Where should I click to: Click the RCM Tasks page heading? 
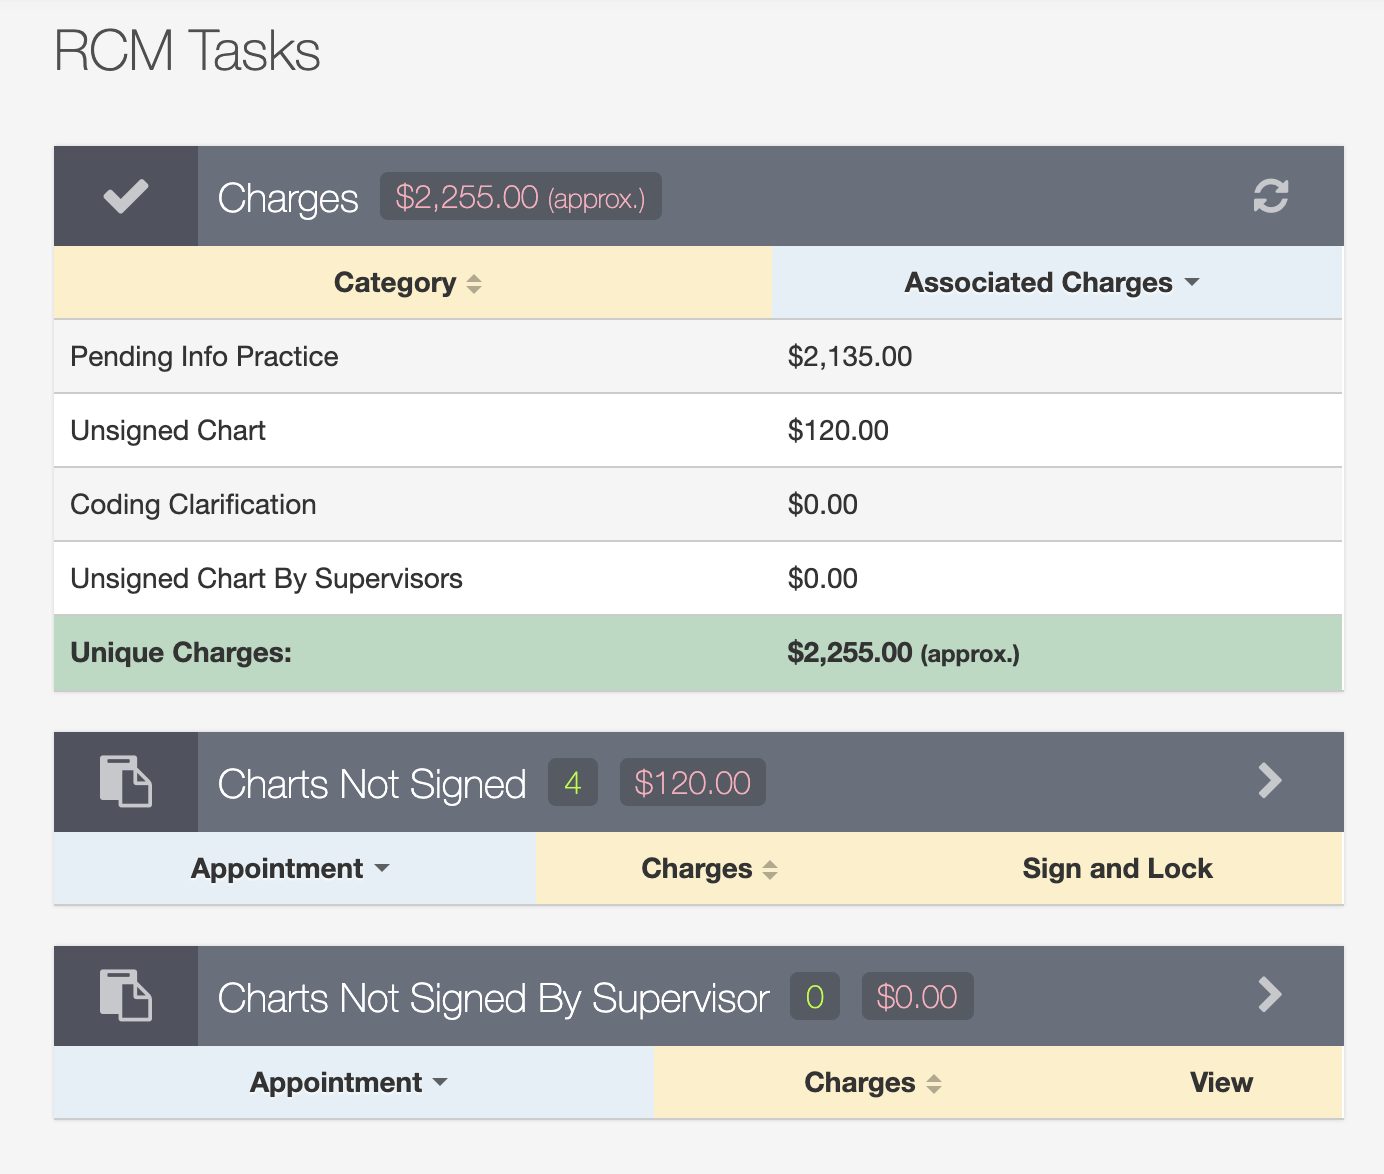187,51
